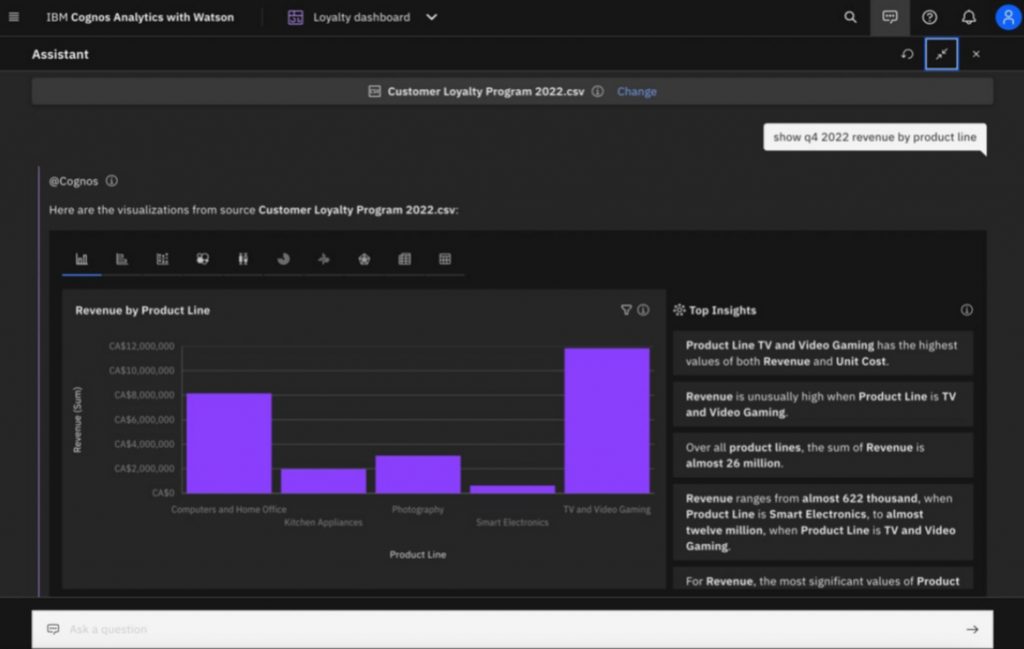Click the data source file icon
The width and height of the screenshot is (1024, 649).
click(374, 91)
